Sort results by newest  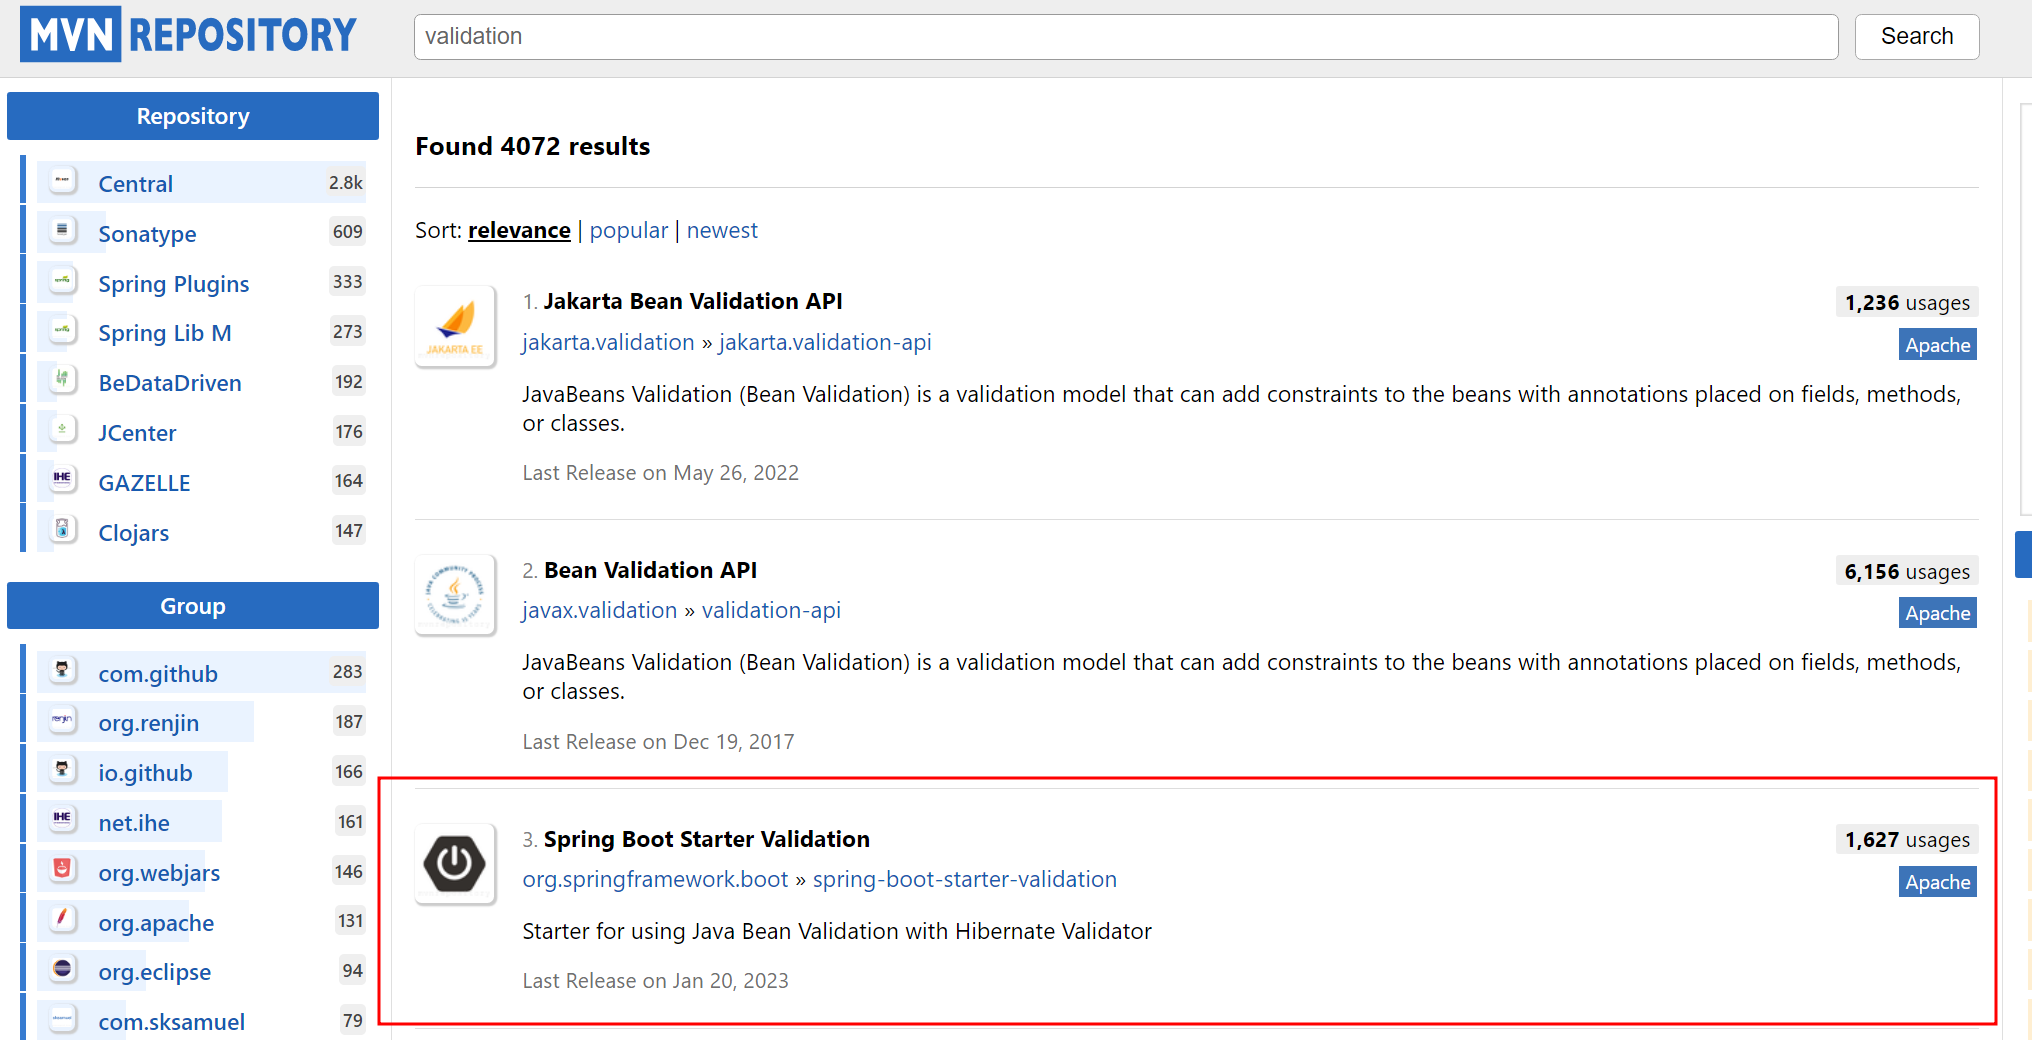pyautogui.click(x=722, y=230)
